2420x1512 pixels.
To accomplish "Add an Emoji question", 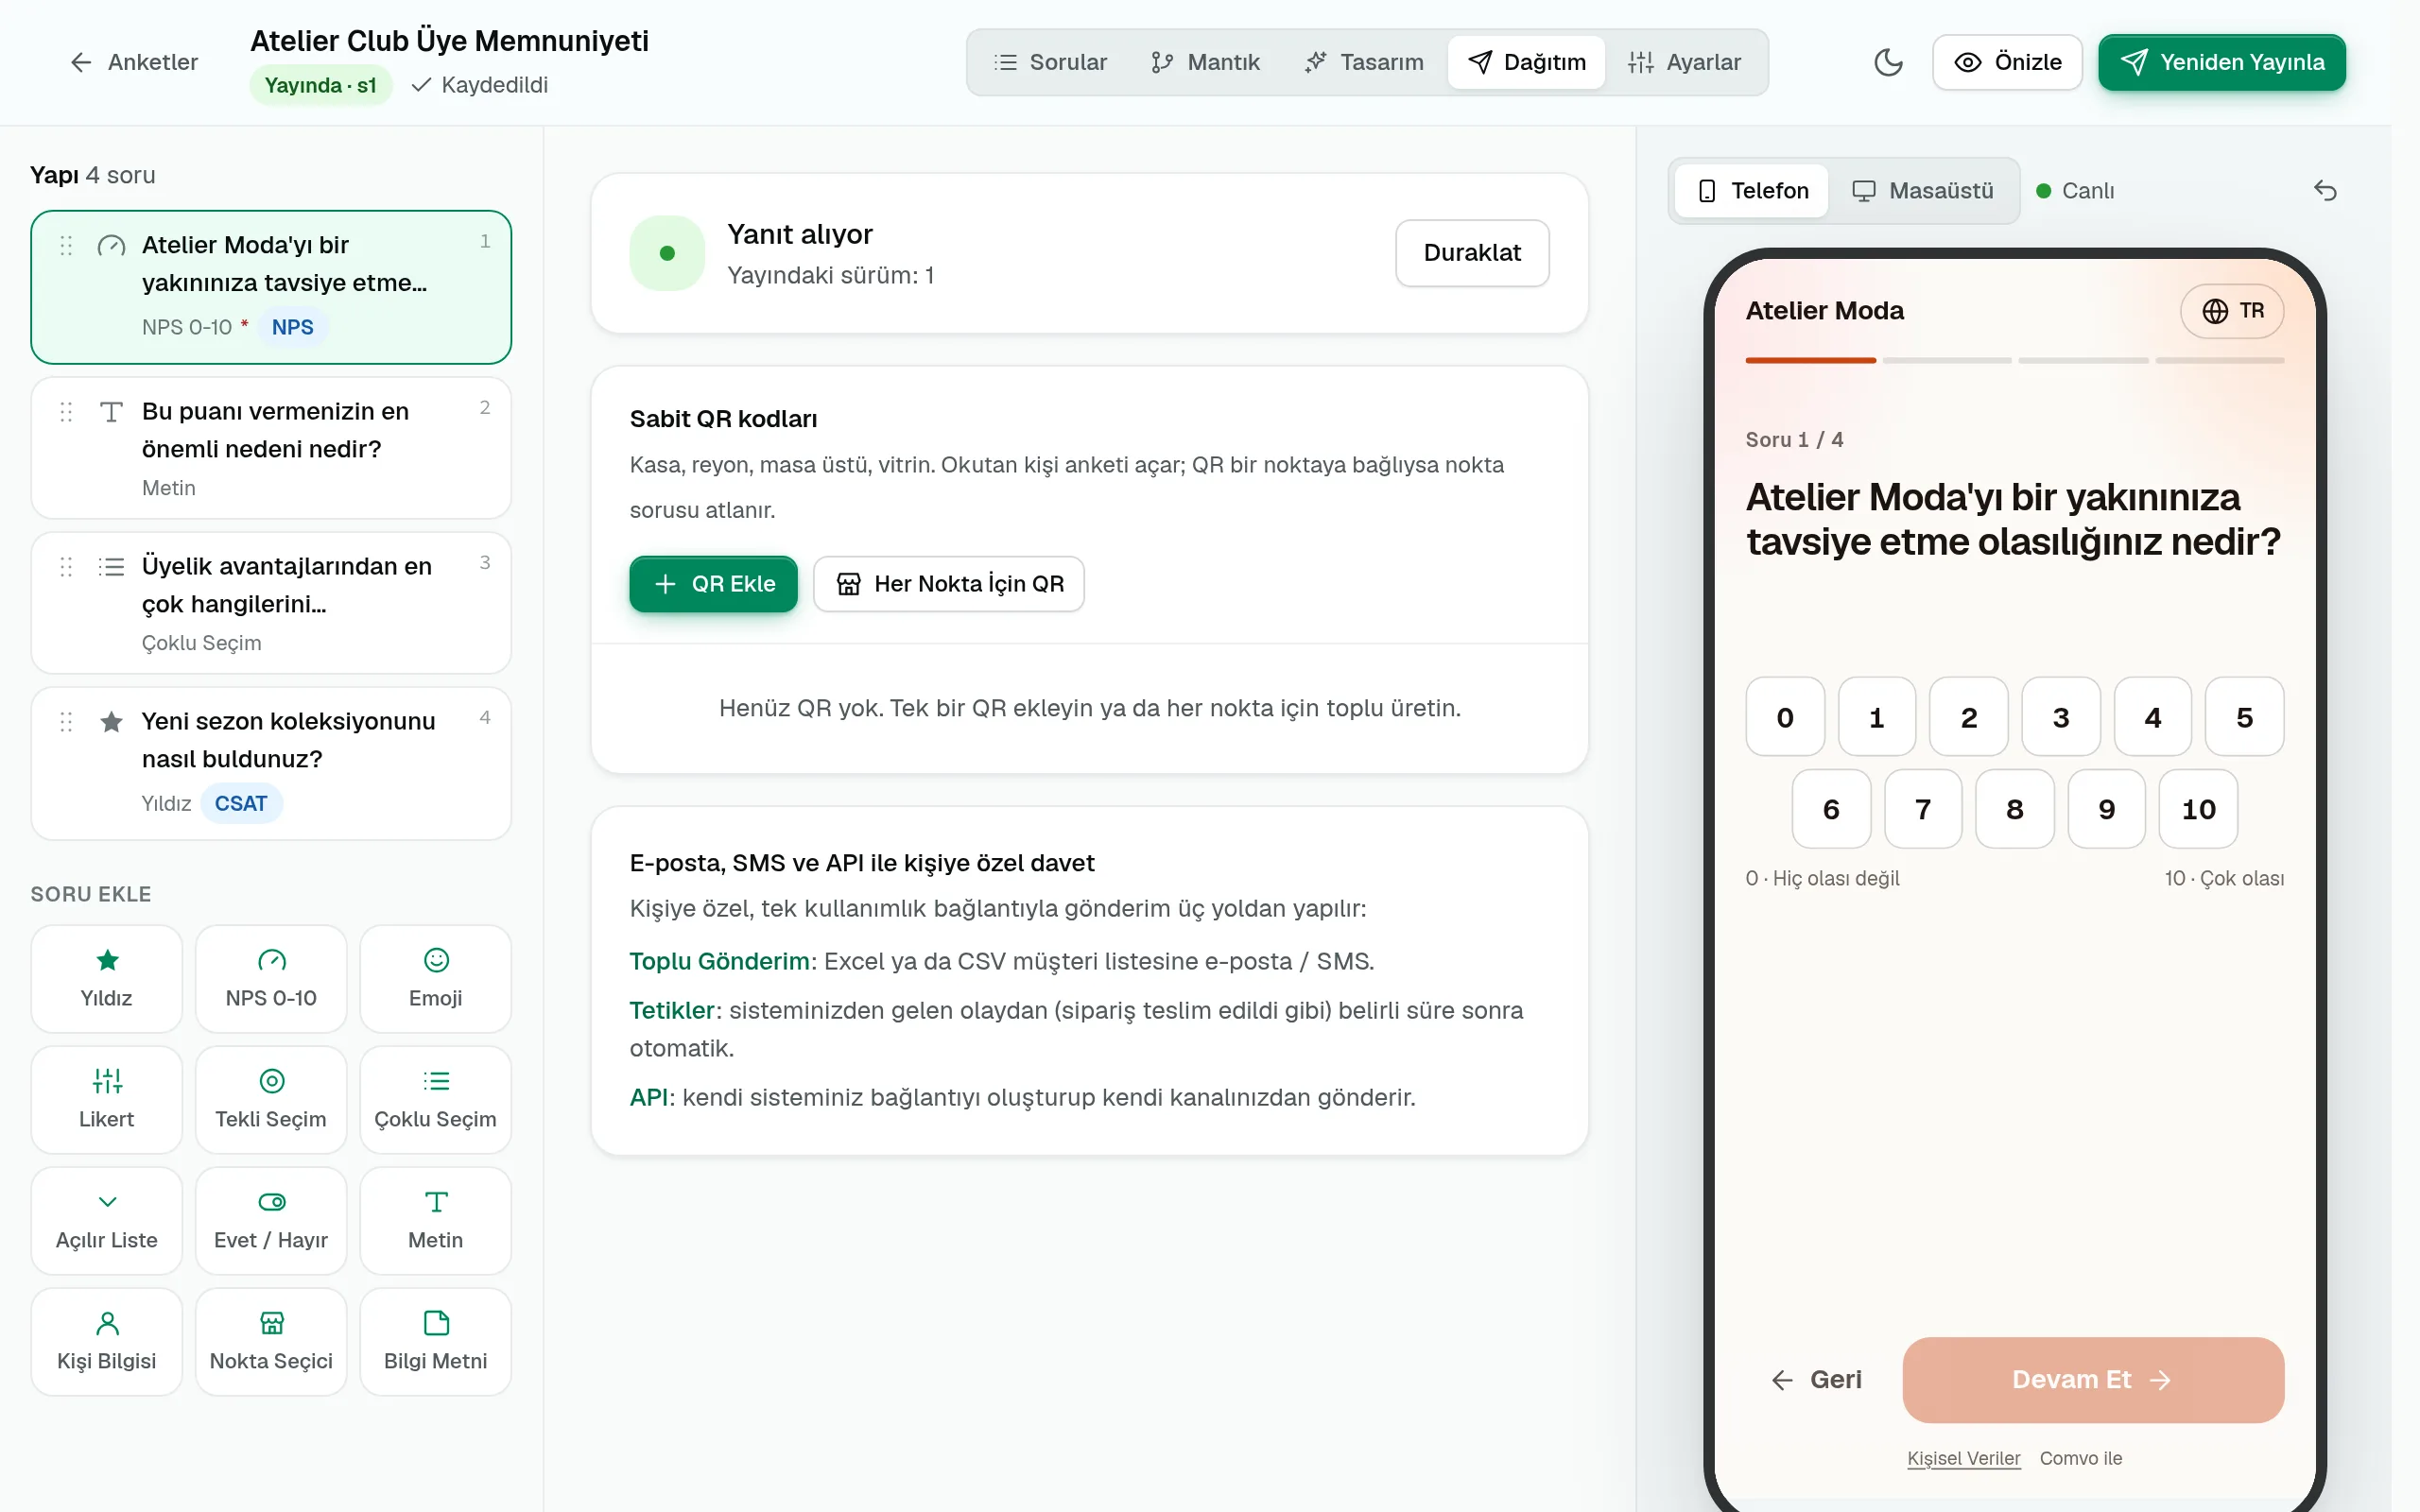I will 435,978.
